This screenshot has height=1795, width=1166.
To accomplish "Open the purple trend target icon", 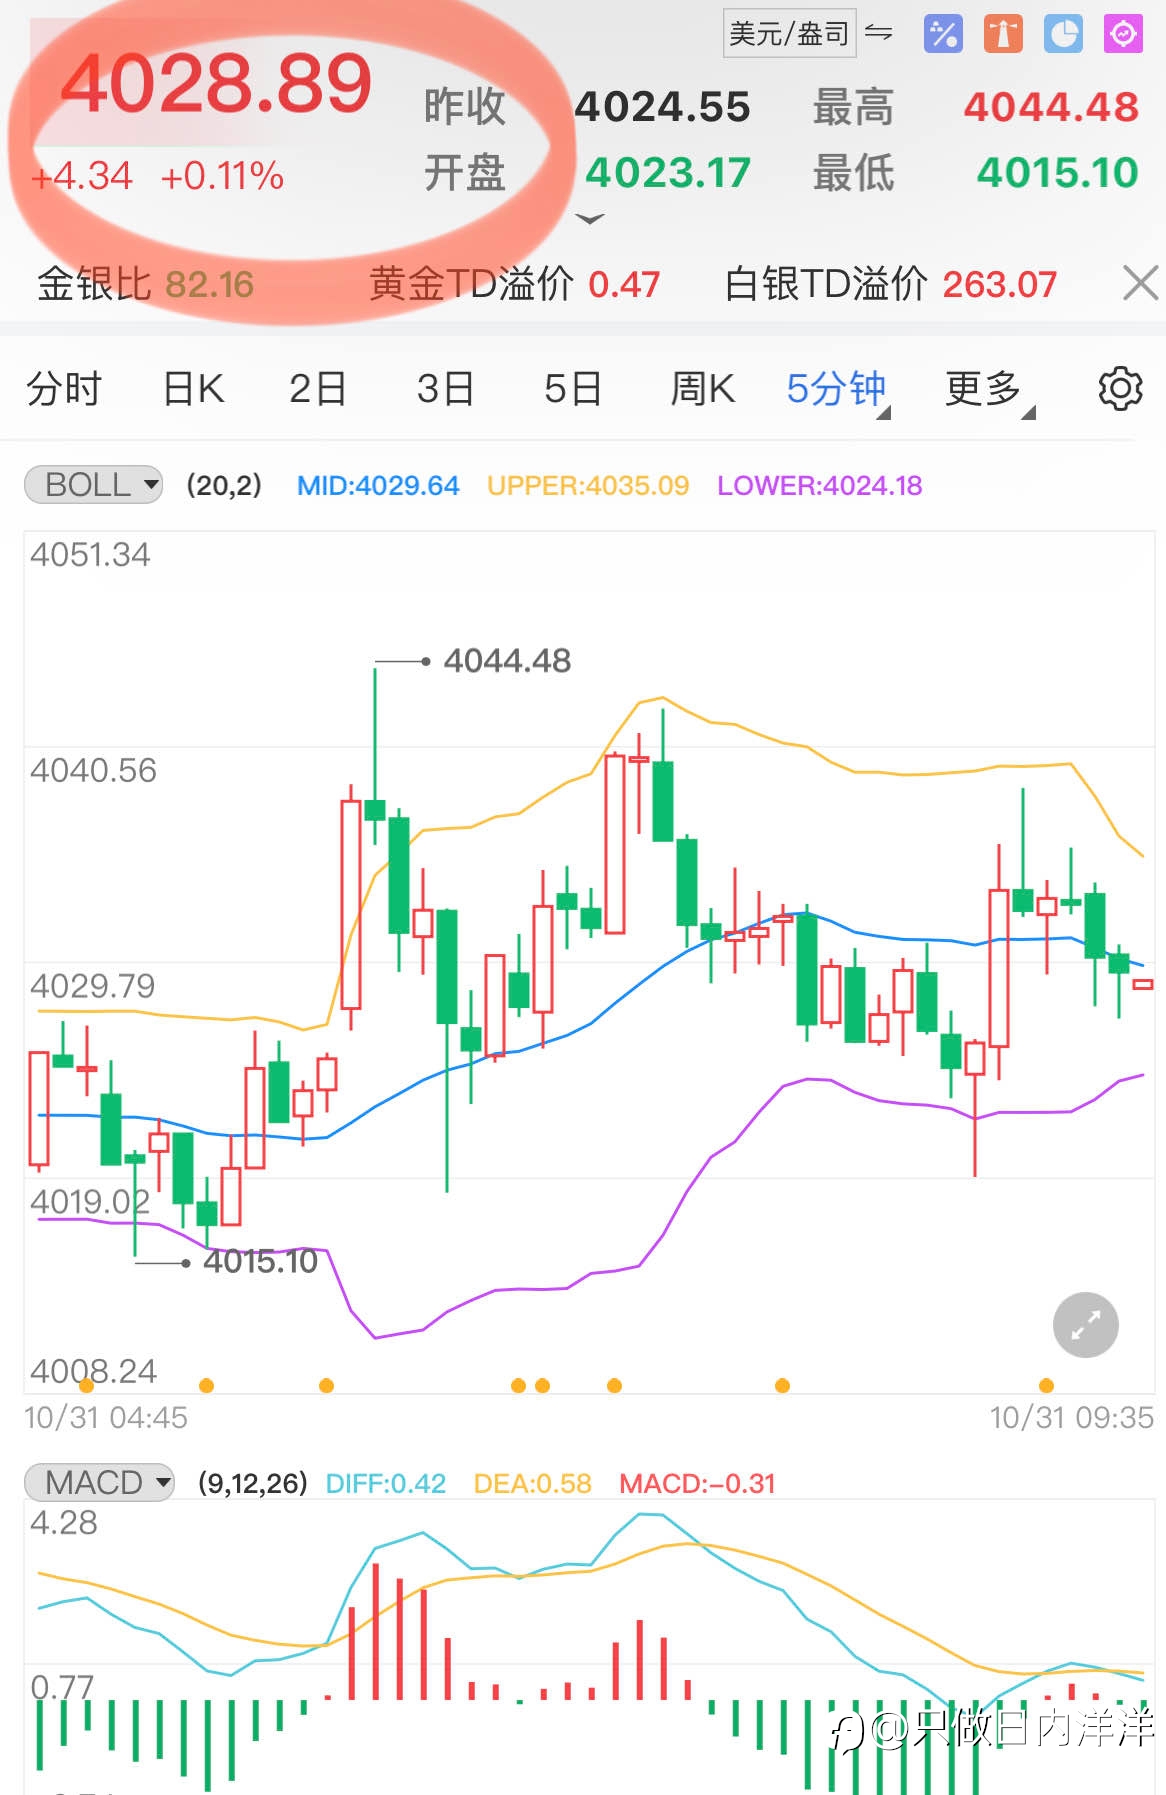I will [1123, 33].
